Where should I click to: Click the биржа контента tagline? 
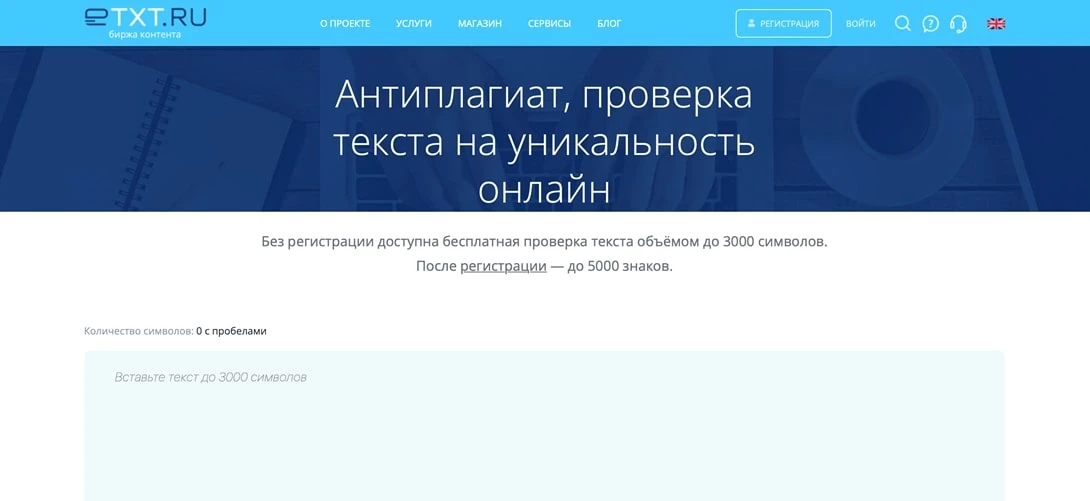tap(145, 35)
